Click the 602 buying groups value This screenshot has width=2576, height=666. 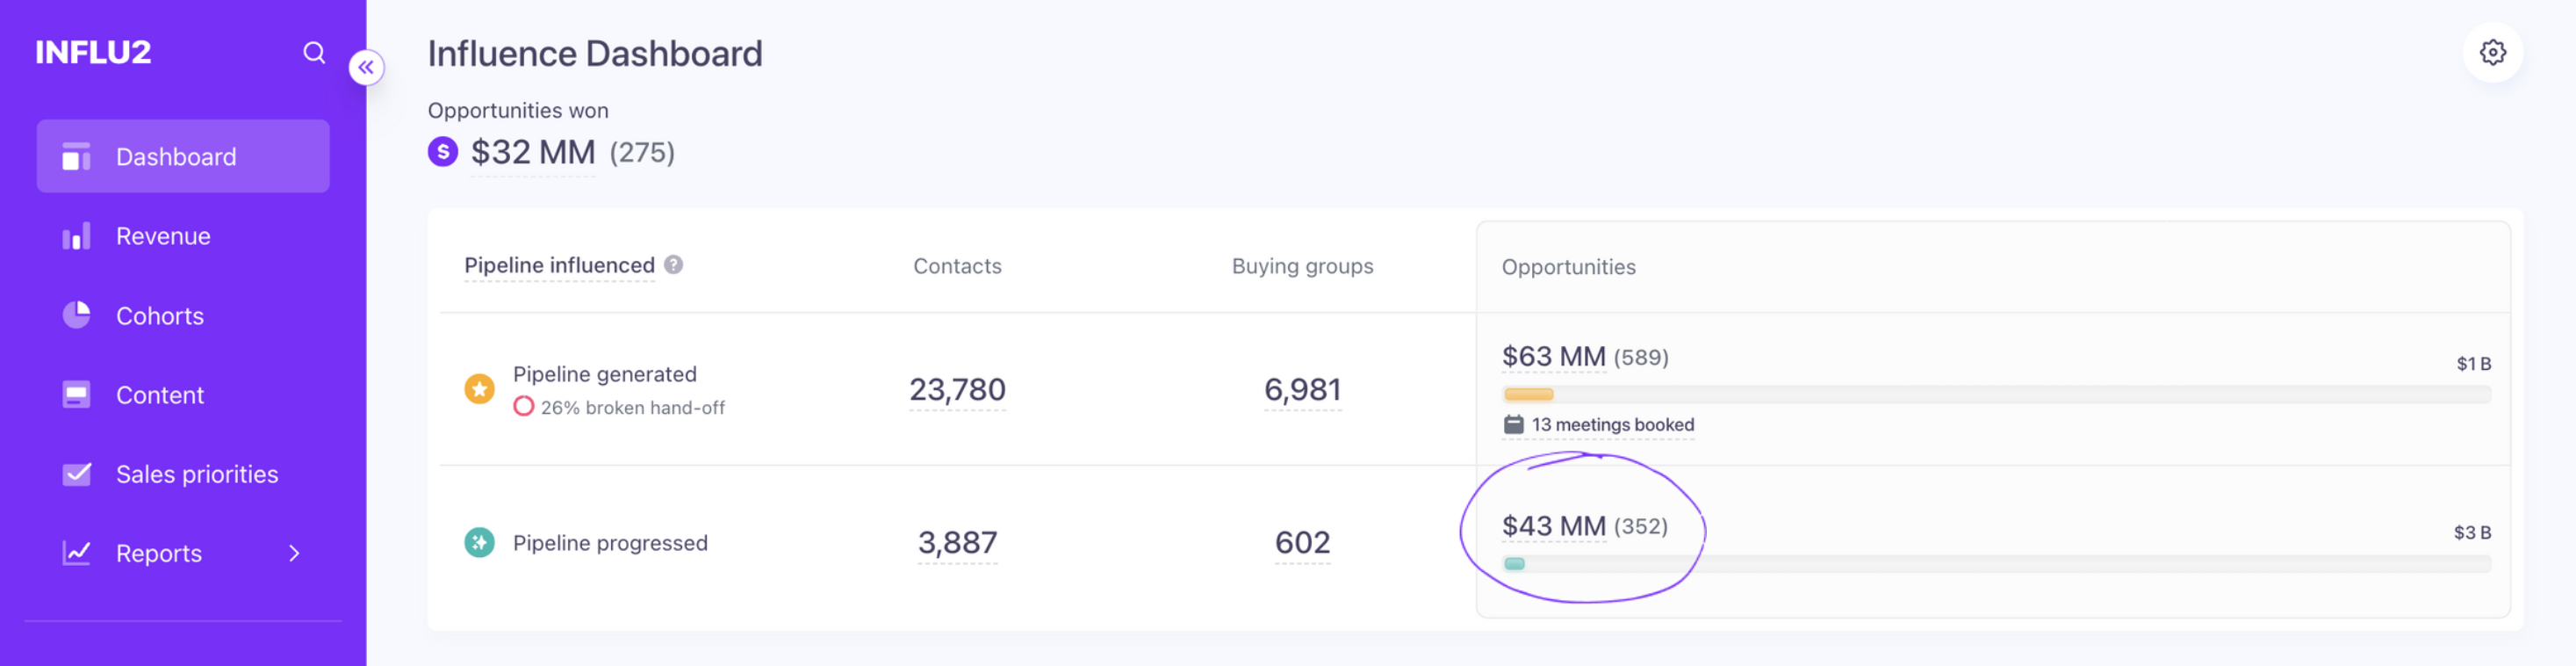coord(1302,542)
